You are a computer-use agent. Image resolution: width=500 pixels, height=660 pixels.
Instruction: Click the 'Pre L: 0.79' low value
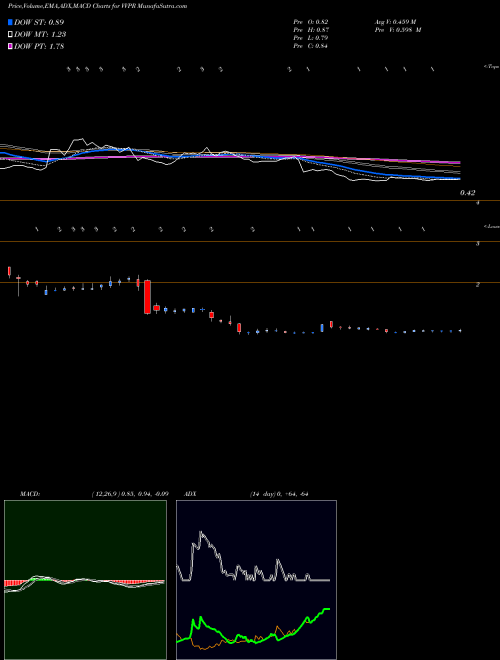pyautogui.click(x=311, y=38)
